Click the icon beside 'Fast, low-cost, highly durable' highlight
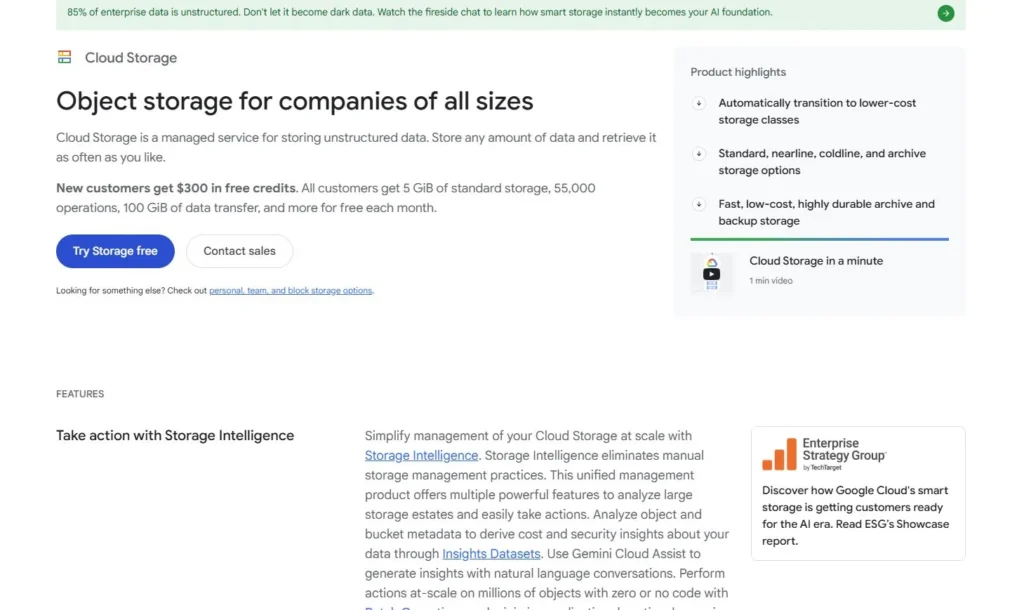This screenshot has width=1024, height=610. pos(699,204)
